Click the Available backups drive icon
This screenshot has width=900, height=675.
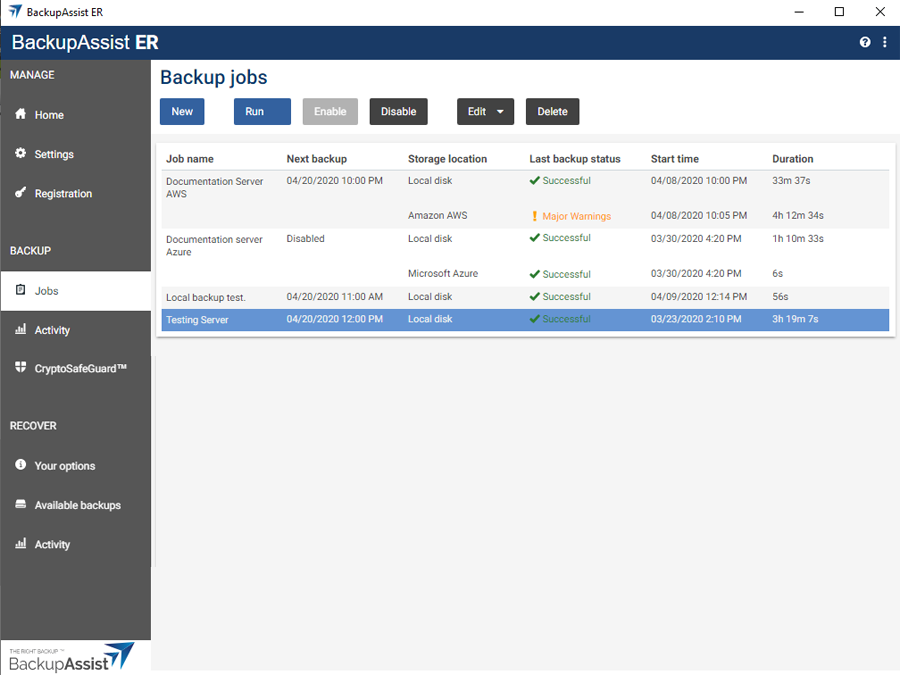point(21,504)
